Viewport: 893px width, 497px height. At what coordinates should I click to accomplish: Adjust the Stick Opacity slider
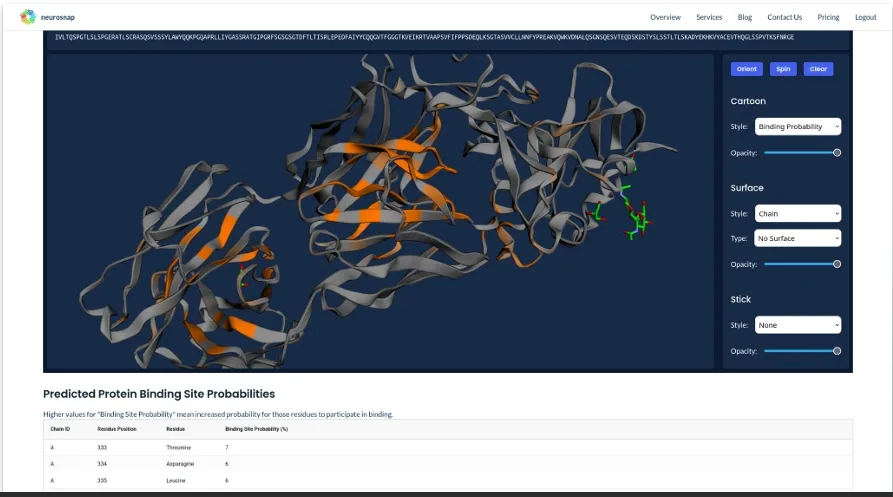[802, 351]
